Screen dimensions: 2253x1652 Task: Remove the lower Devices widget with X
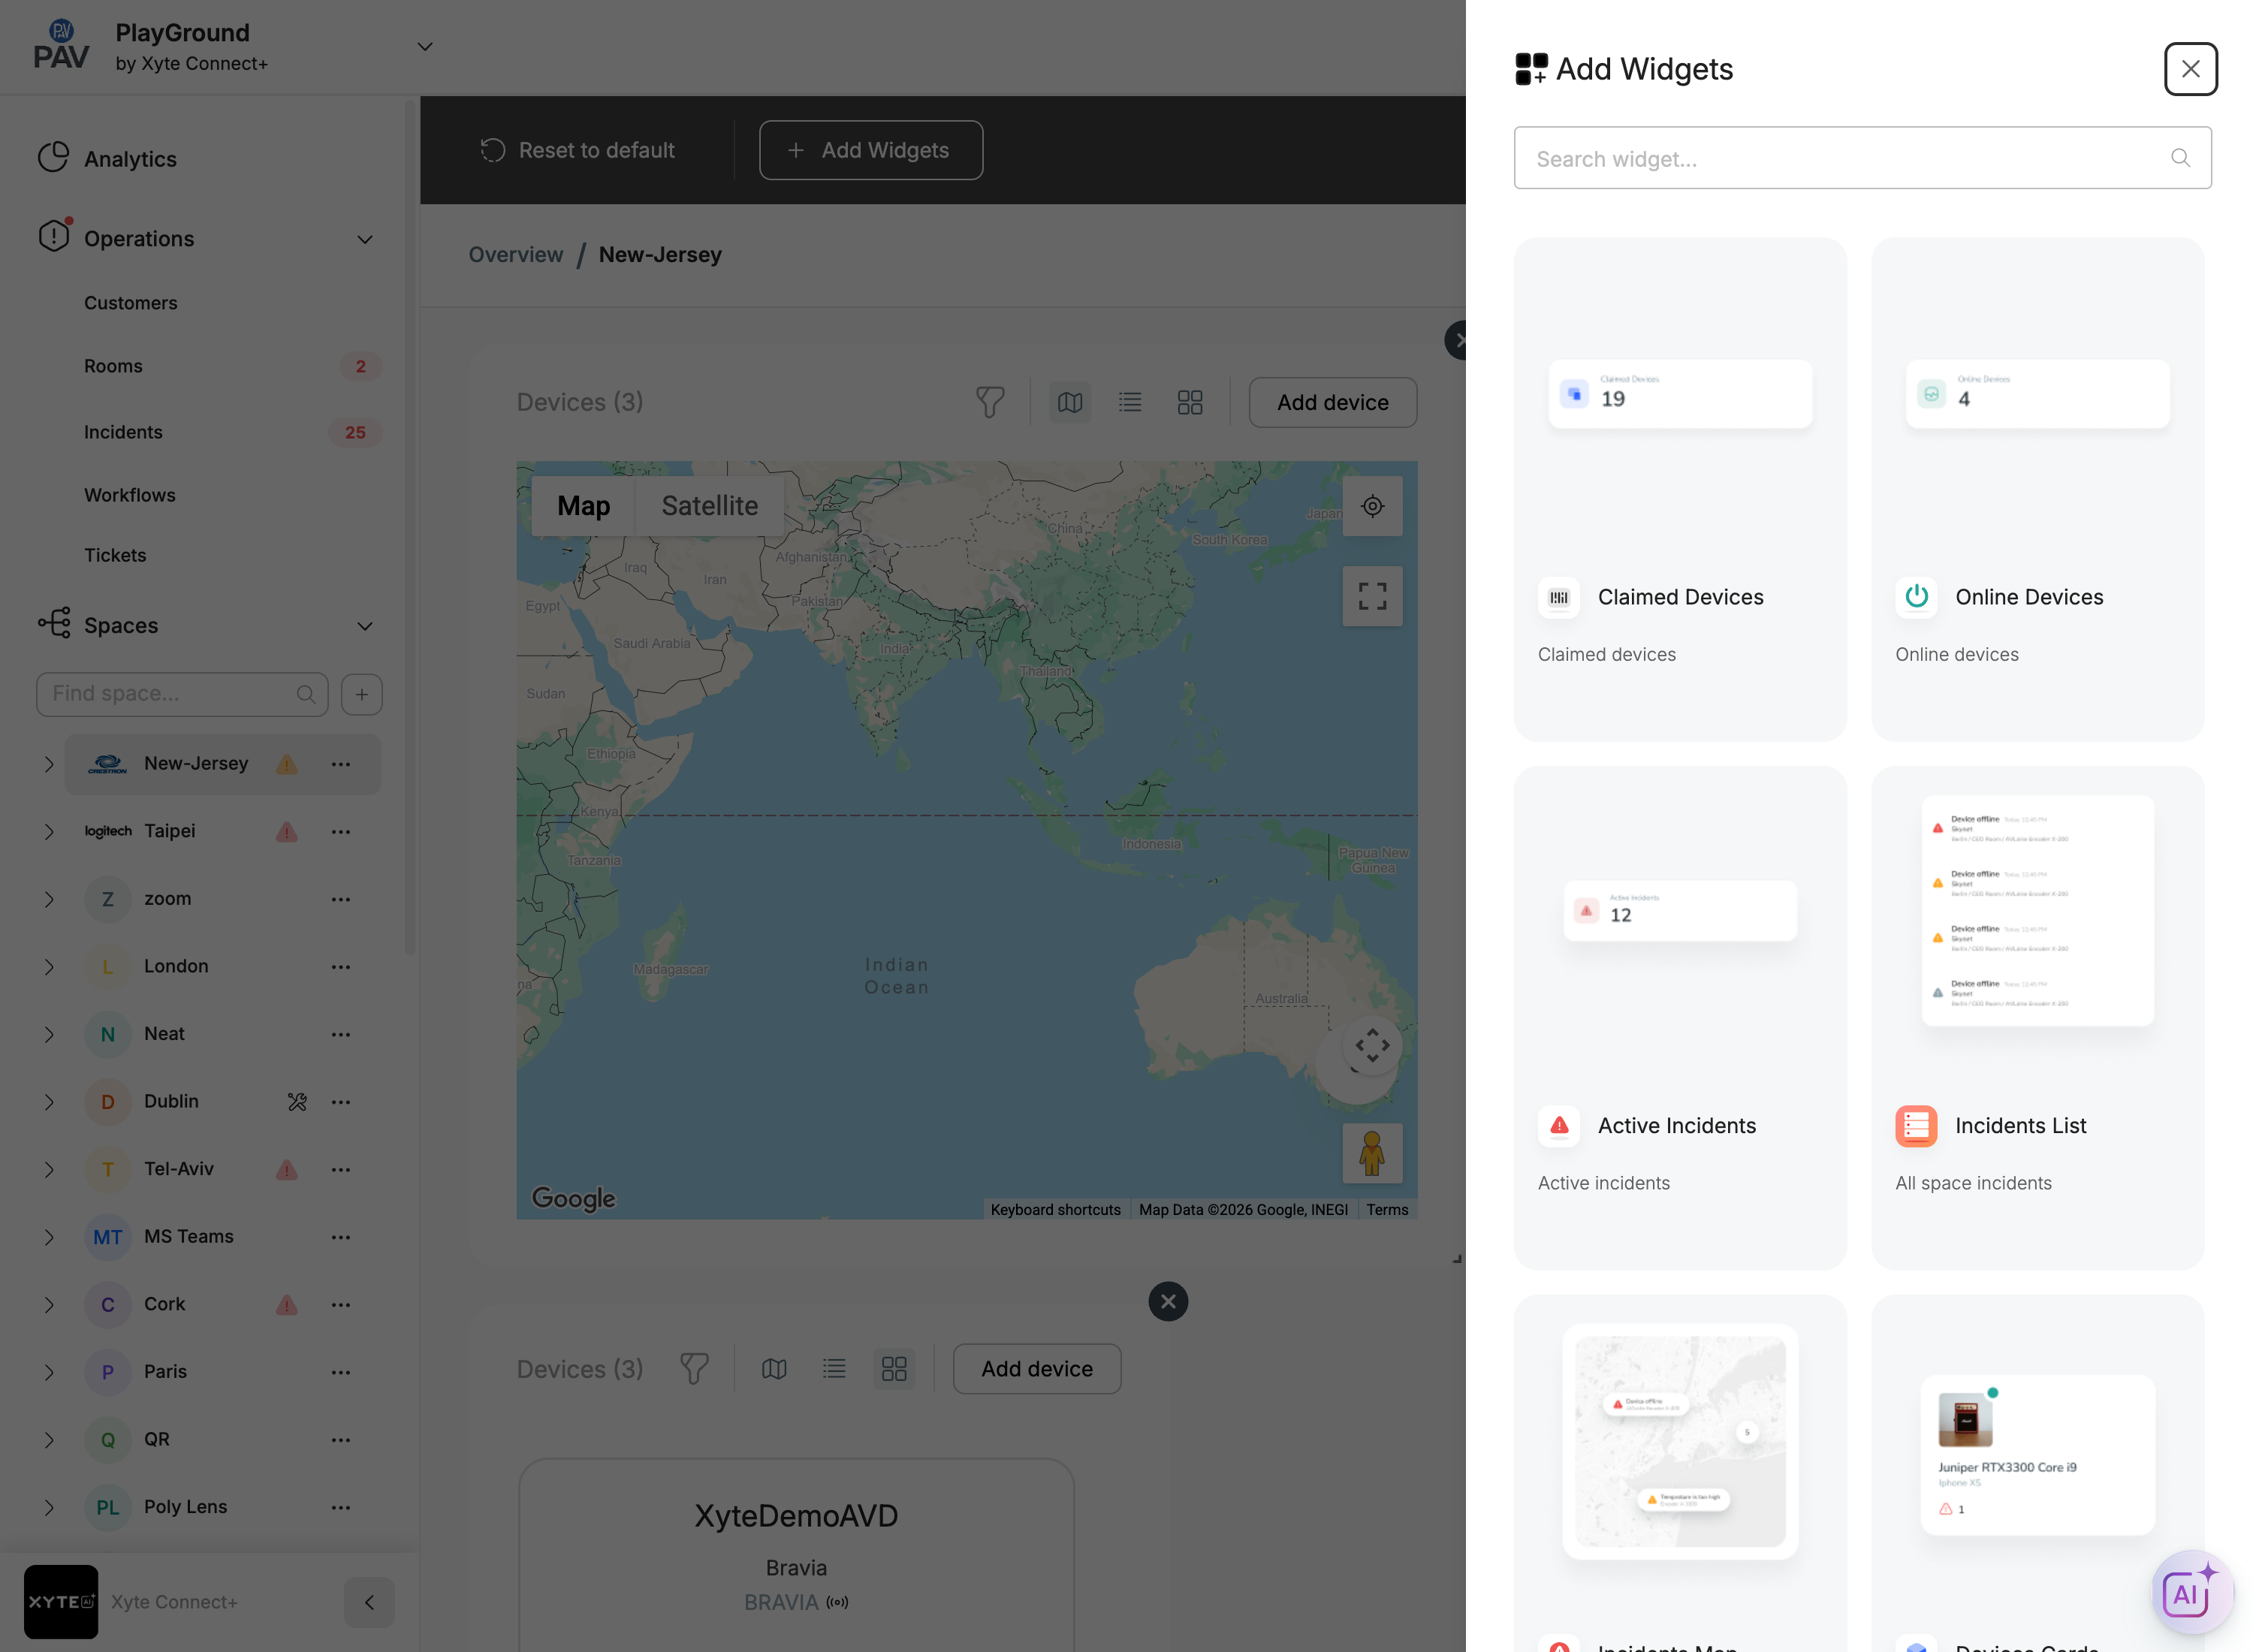[x=1168, y=1302]
